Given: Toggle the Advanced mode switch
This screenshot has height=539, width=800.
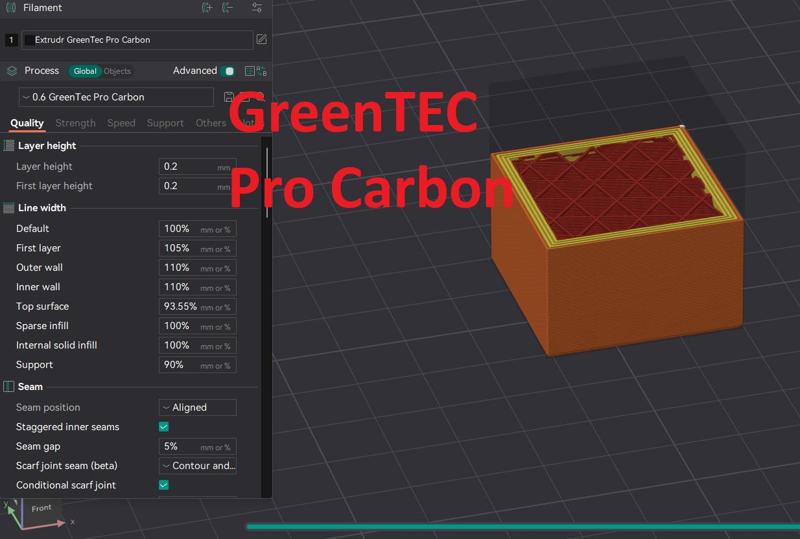Looking at the screenshot, I should 229,71.
